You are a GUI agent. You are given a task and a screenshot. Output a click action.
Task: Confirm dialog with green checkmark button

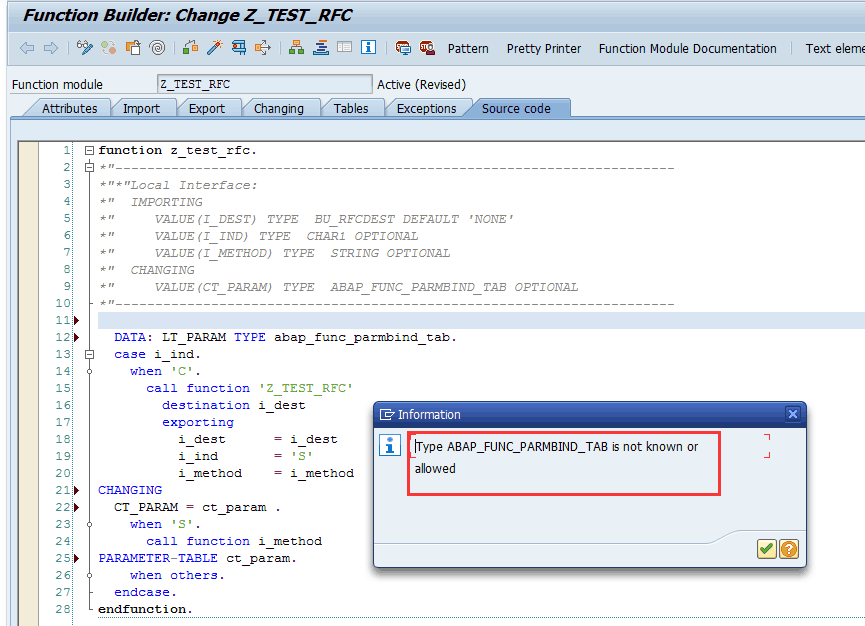[x=766, y=548]
